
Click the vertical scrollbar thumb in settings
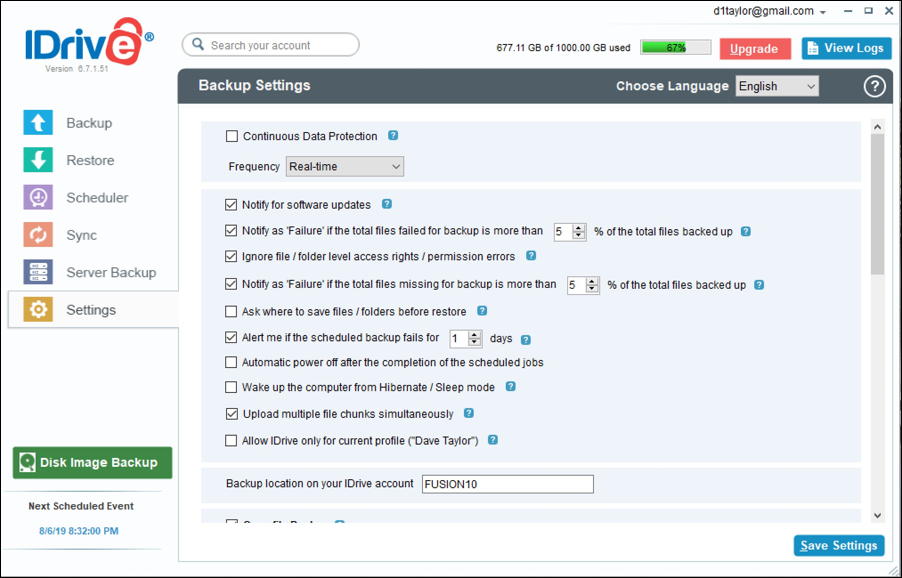(877, 204)
